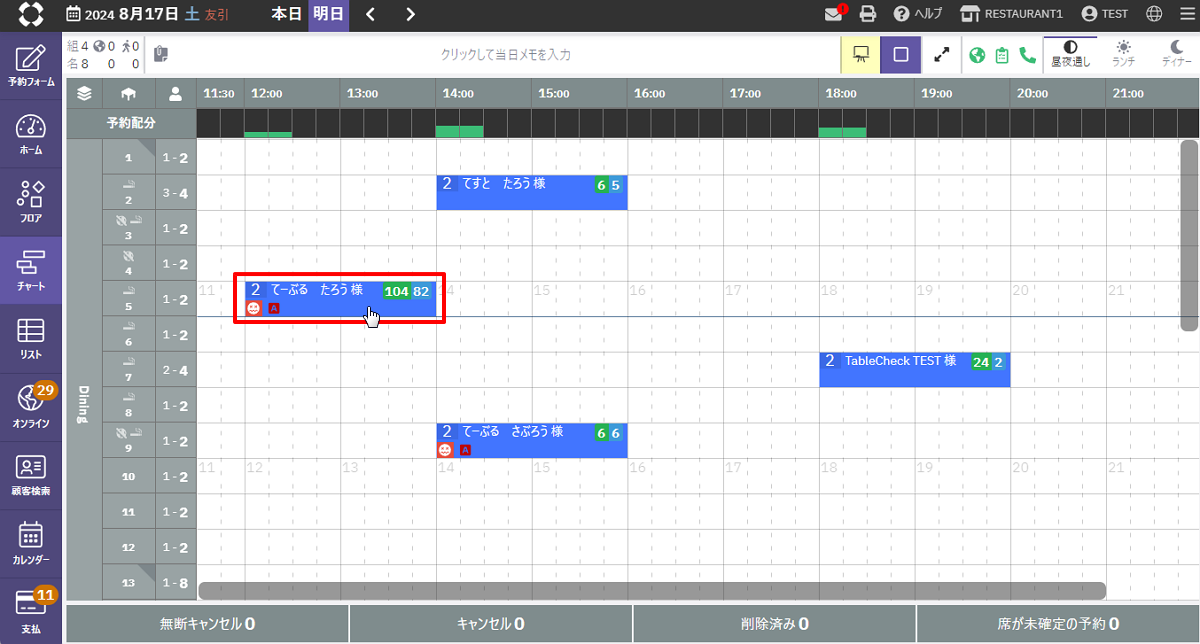Viewport: 1200px width, 644px height.
Task: Click the horizontal chart scrollbar
Action: (x=652, y=591)
